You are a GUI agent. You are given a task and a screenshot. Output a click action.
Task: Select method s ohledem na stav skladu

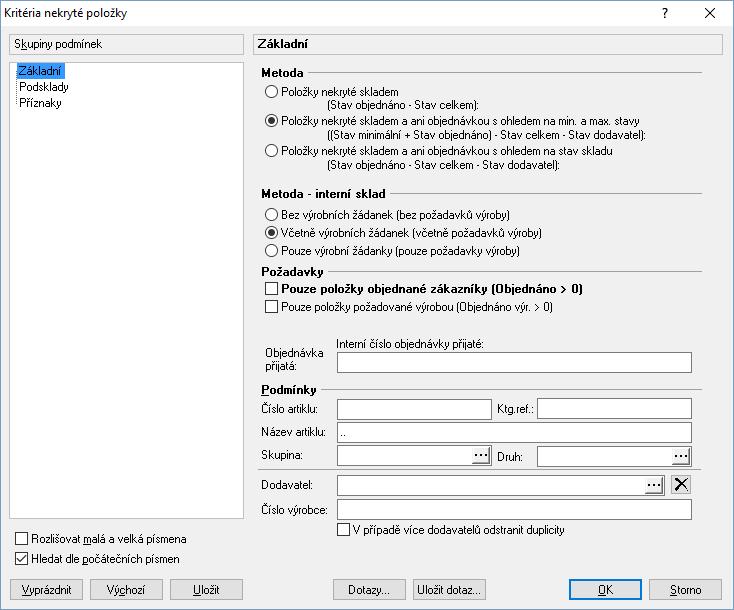pos(272,151)
